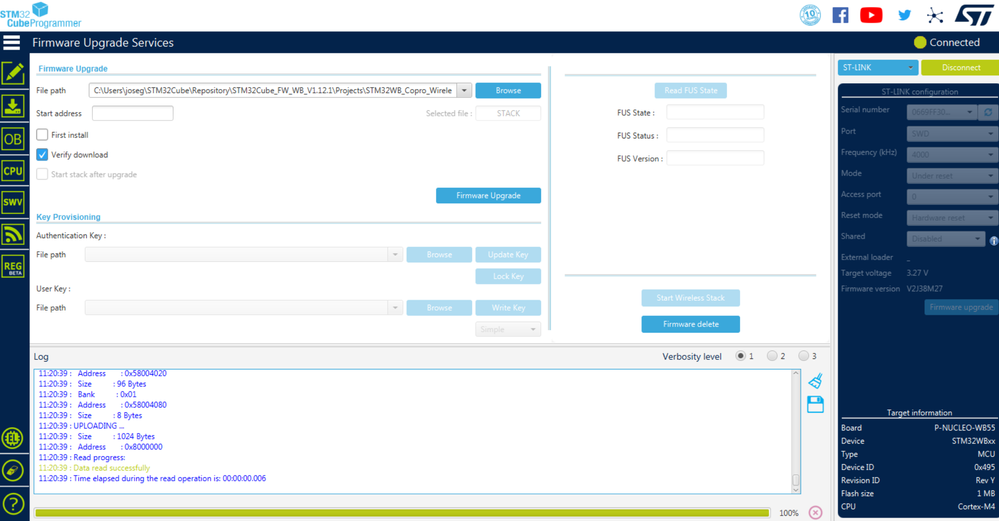
Task: Open the ST community network icon
Action: 935,15
